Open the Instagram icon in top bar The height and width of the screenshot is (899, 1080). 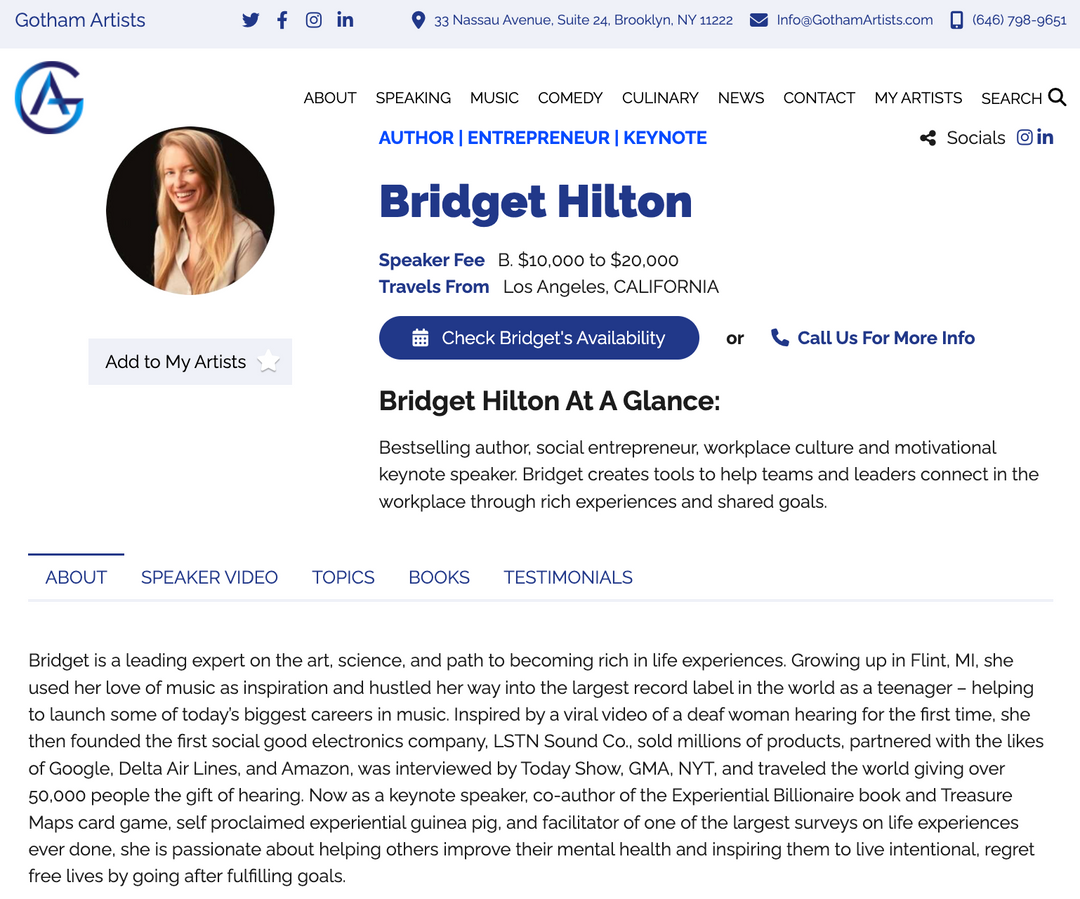314,20
